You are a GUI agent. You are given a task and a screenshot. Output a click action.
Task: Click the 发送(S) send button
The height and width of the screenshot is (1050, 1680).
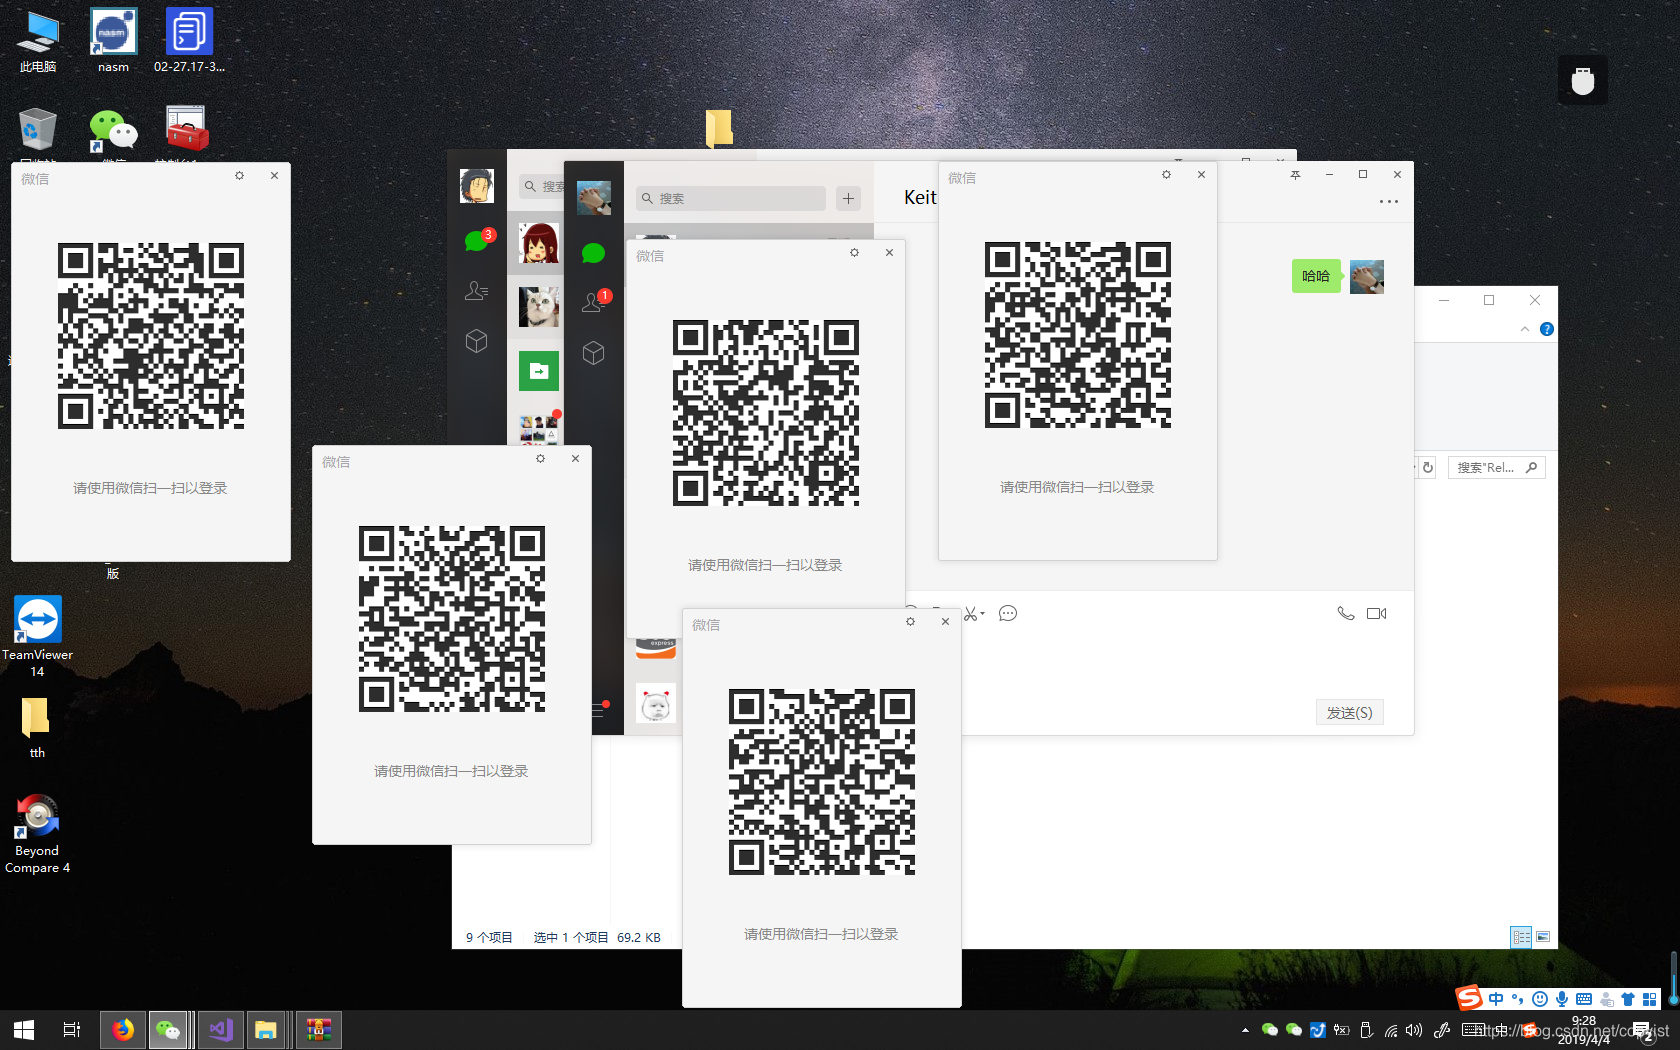pyautogui.click(x=1349, y=712)
